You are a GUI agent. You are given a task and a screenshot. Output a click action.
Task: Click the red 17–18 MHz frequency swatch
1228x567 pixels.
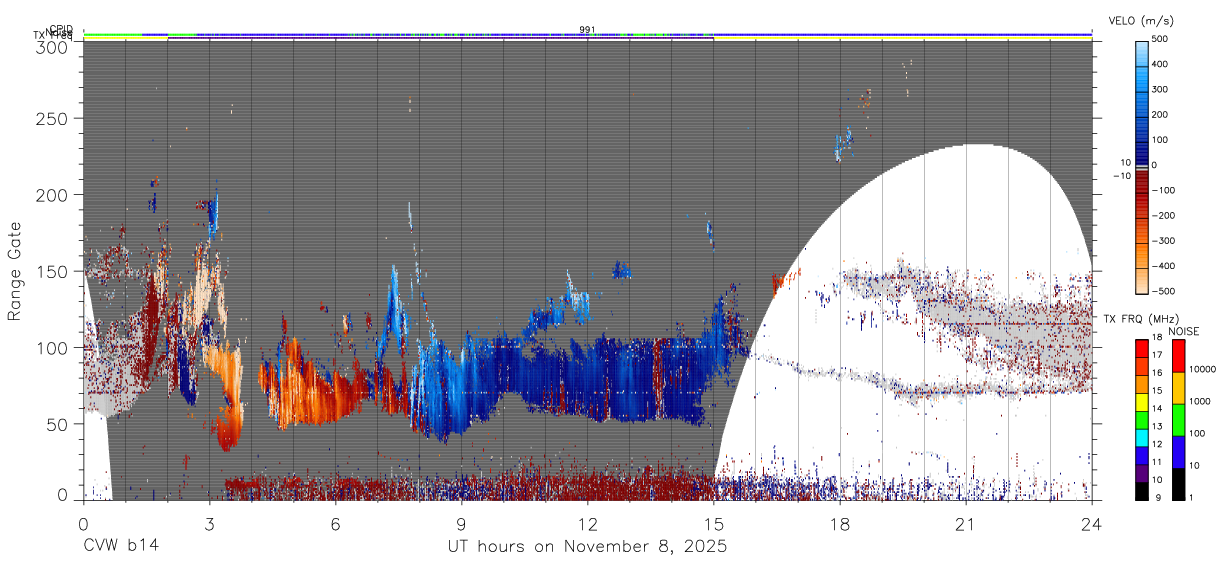point(1142,349)
